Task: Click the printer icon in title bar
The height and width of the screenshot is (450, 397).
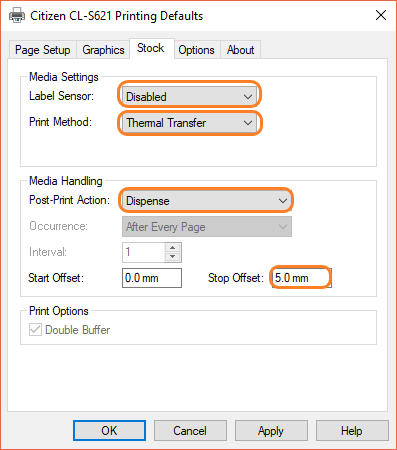Action: [17, 15]
